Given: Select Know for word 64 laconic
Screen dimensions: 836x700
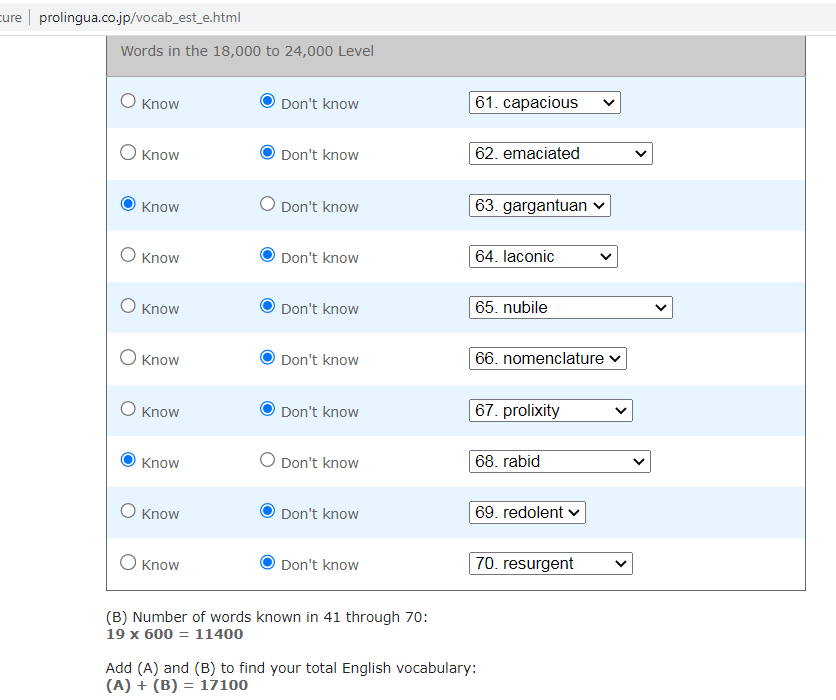Looking at the screenshot, I should [128, 255].
